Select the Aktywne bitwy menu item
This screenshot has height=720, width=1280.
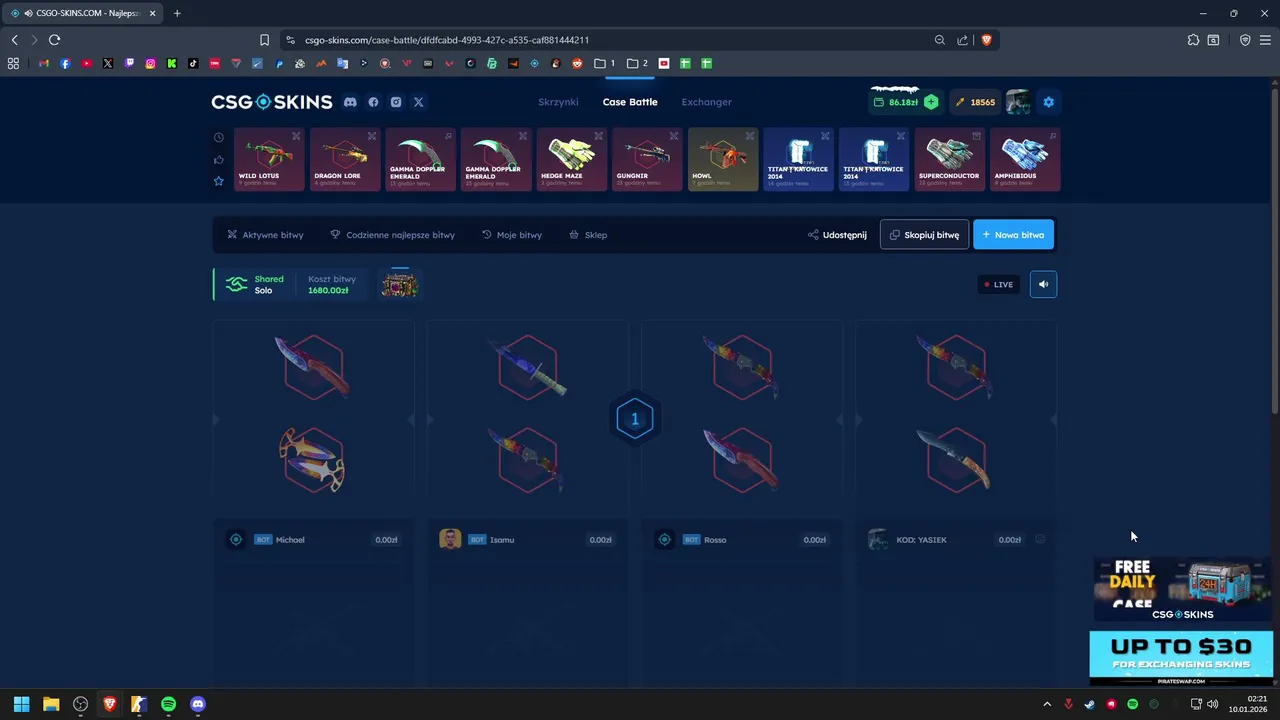coord(265,235)
